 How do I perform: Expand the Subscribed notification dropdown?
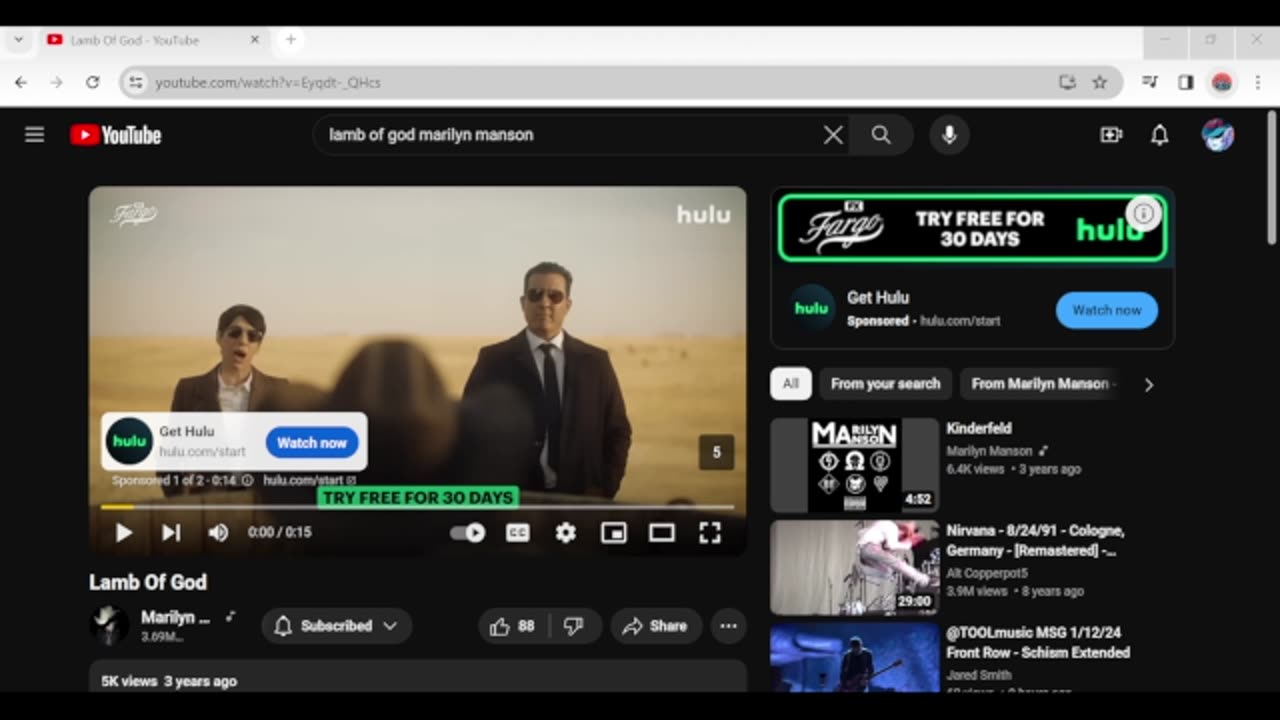[337, 626]
